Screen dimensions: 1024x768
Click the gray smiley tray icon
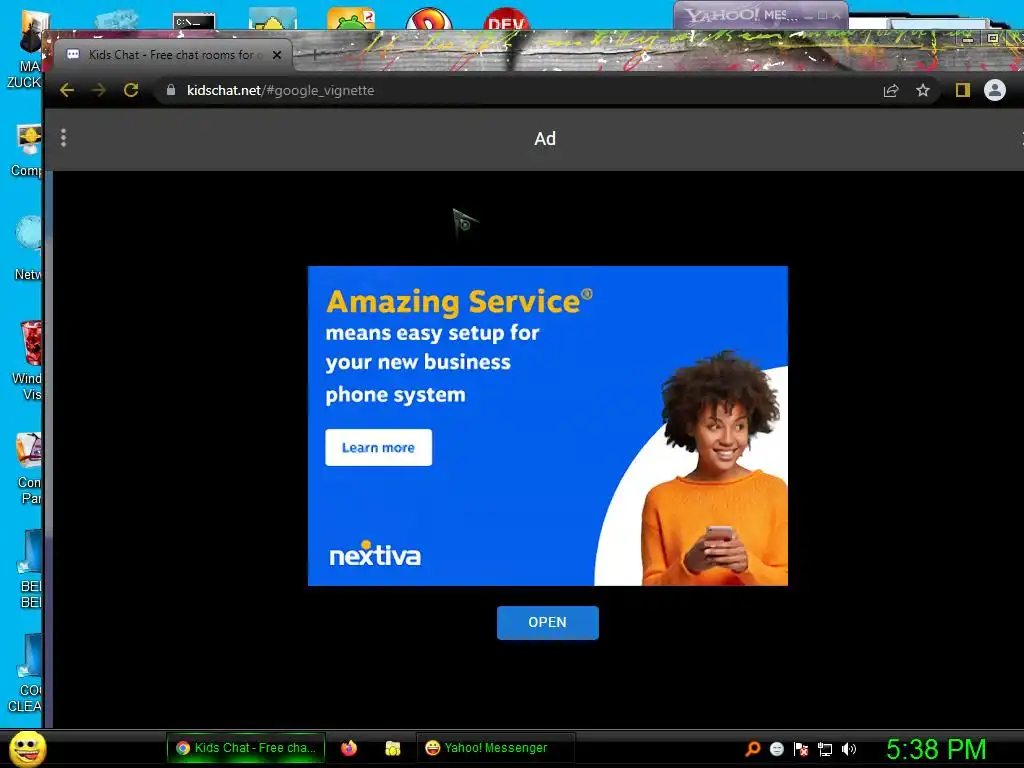tap(776, 748)
